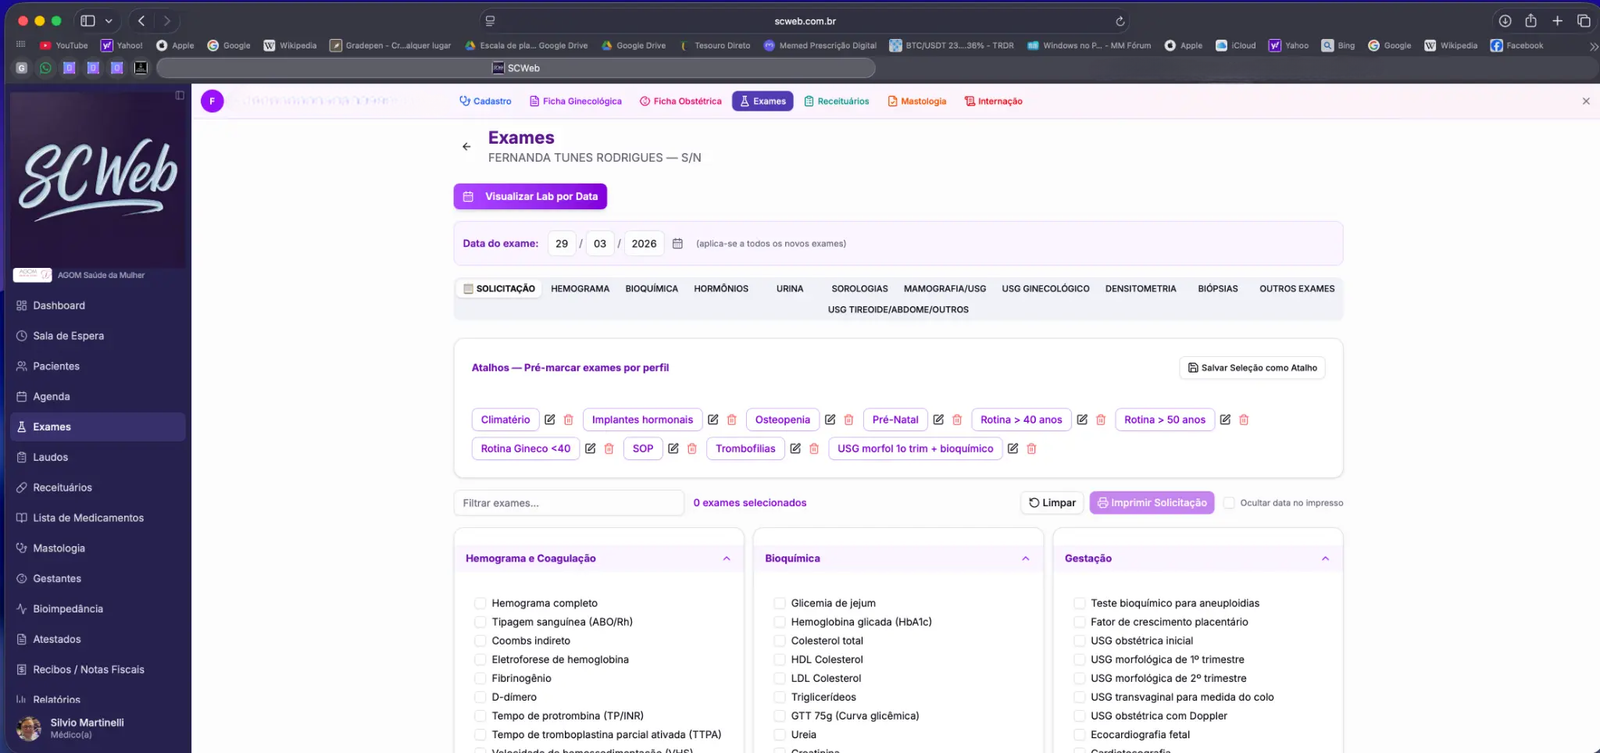
Task: Open Bioimpedância in the sidebar
Action: [98, 609]
